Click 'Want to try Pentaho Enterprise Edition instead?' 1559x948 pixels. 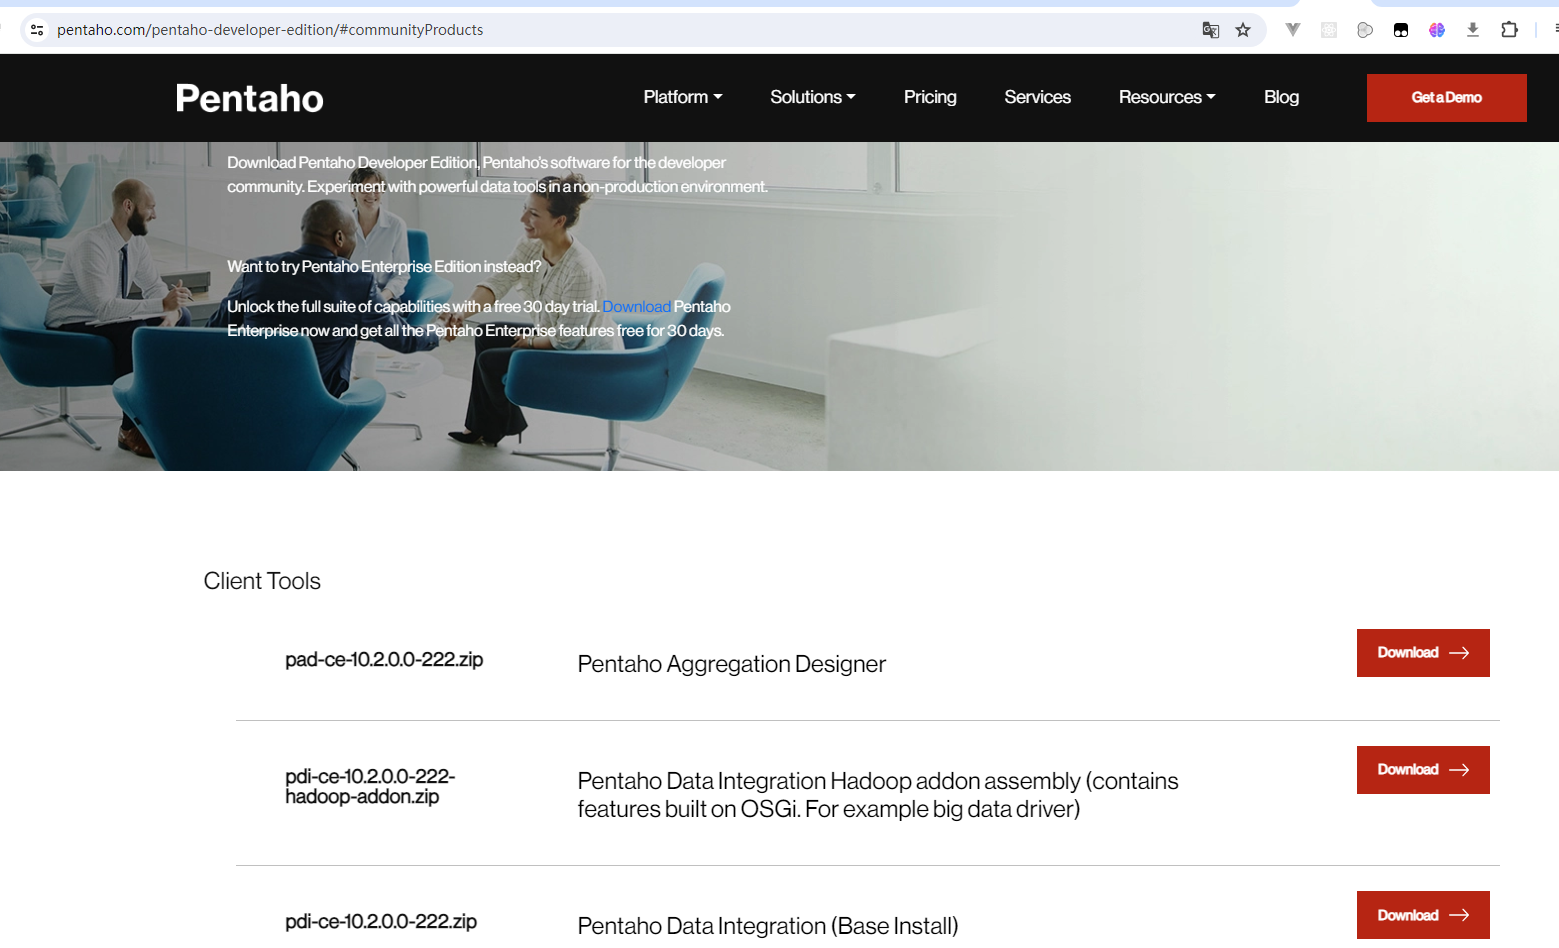pyautogui.click(x=384, y=267)
